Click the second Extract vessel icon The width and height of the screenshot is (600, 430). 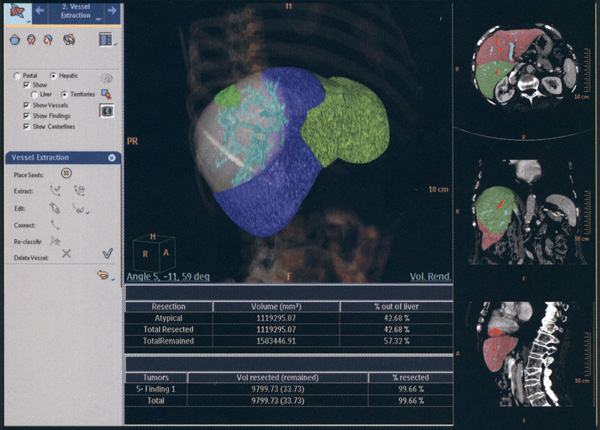79,190
